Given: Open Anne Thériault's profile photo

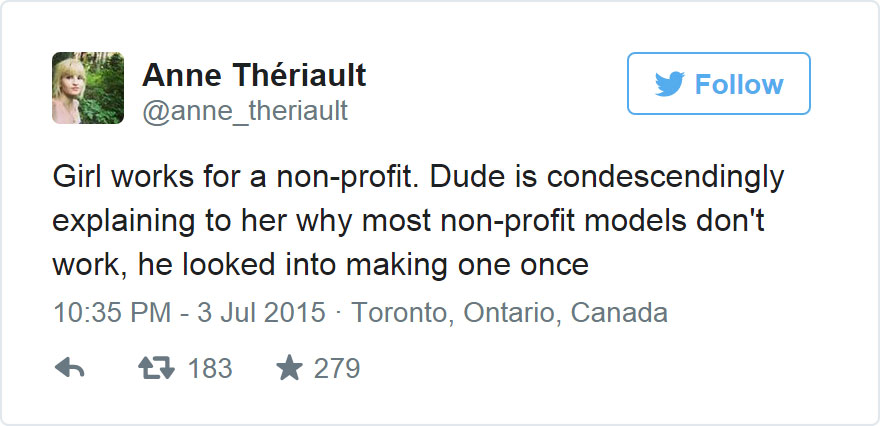Looking at the screenshot, I should coord(88,88).
